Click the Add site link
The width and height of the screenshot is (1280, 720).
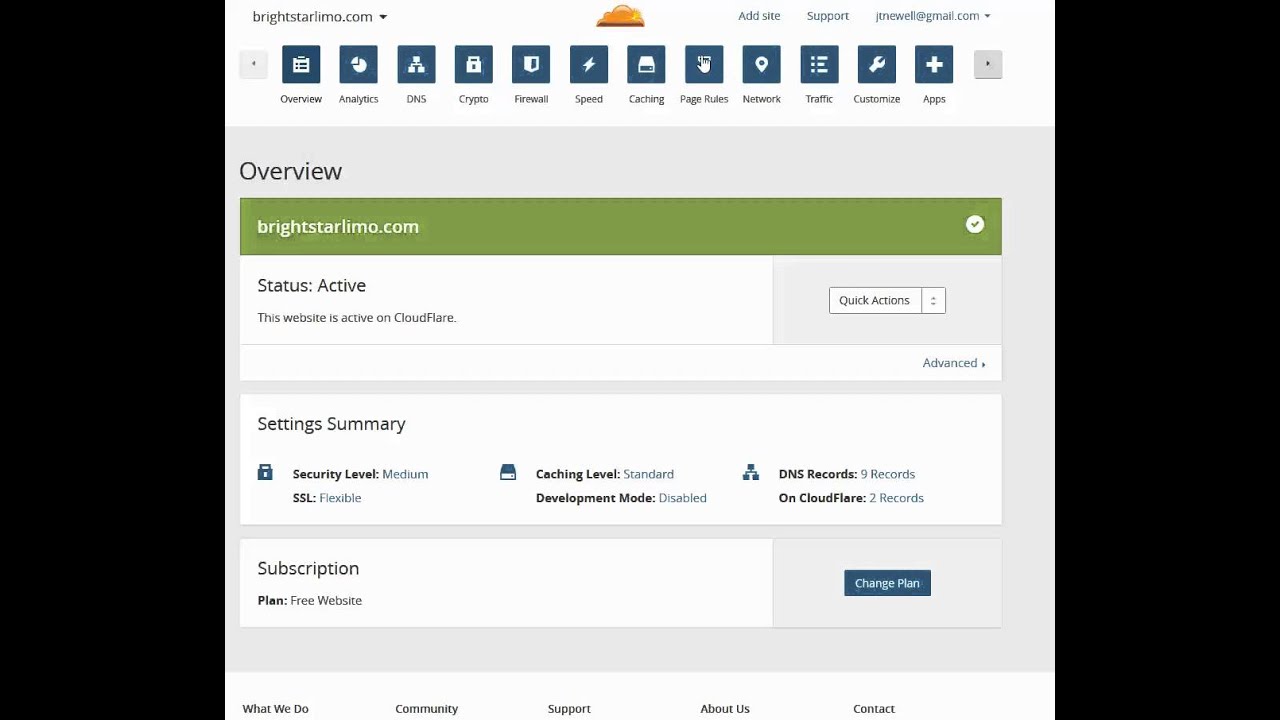point(759,16)
